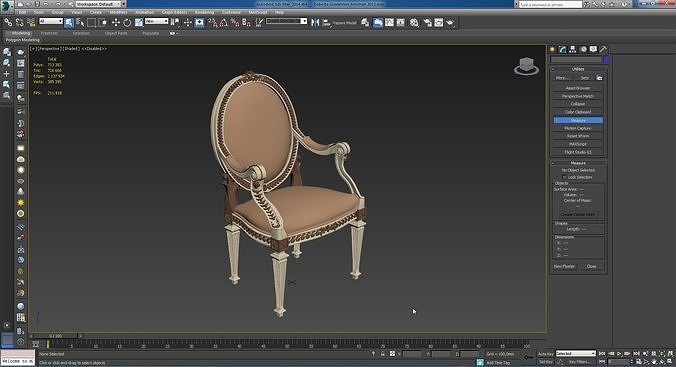
Task: Click the Key Filters... button
Action: click(x=579, y=362)
